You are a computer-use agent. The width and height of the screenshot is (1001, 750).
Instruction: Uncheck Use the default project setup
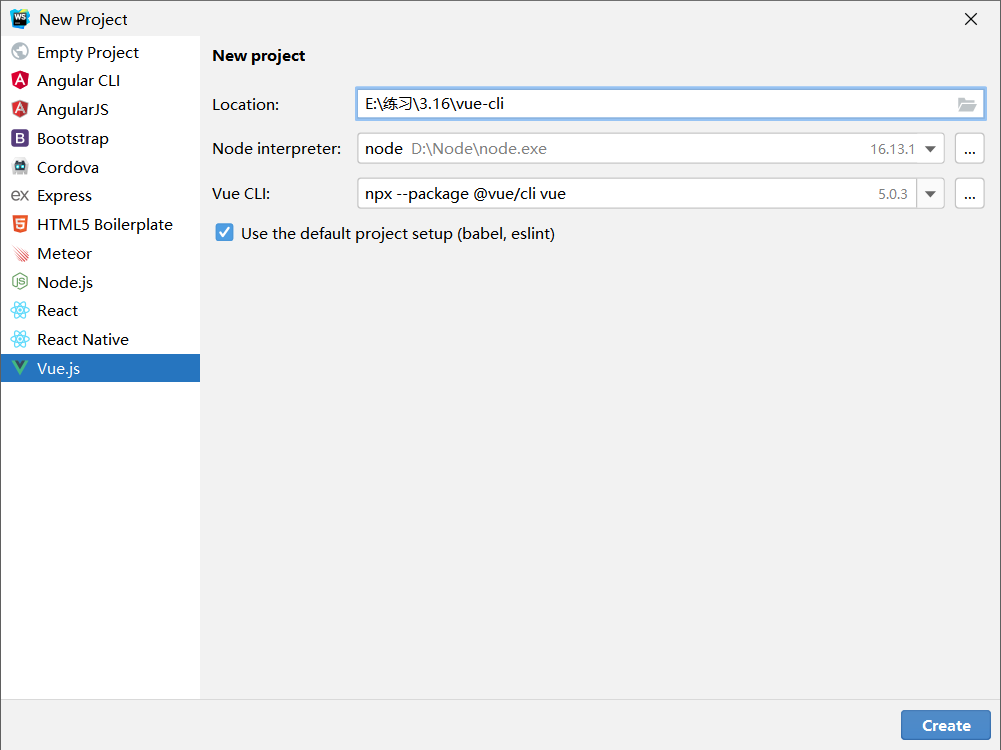tap(225, 233)
